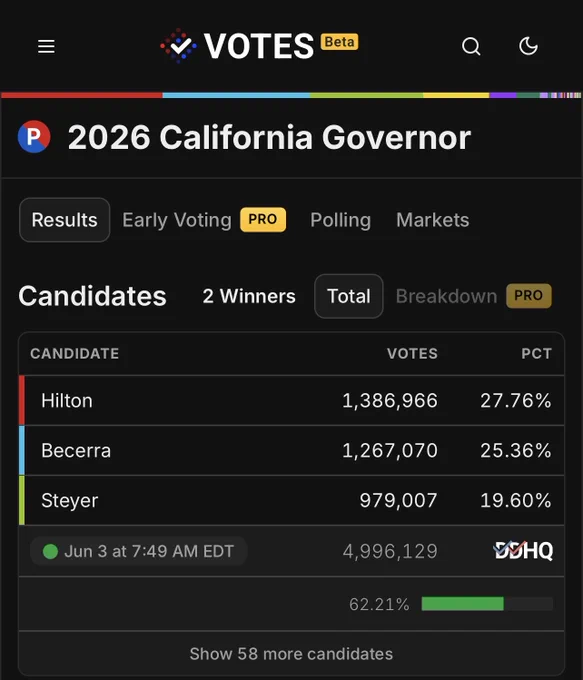The image size is (583, 680).
Task: Open the hamburger menu
Action: (46, 46)
